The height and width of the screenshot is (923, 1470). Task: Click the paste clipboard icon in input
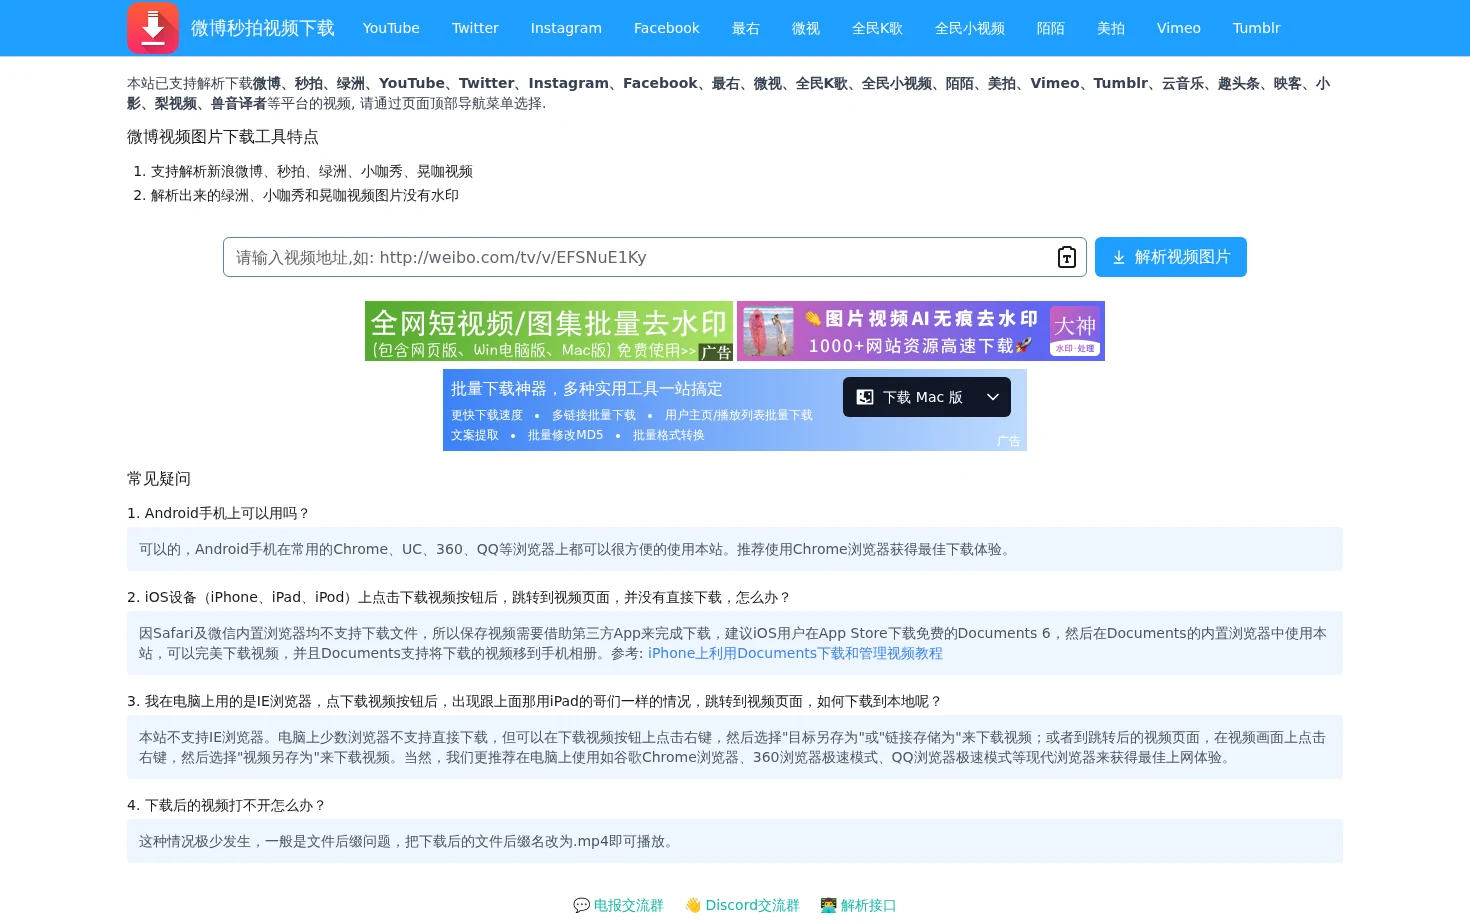pyautogui.click(x=1067, y=257)
